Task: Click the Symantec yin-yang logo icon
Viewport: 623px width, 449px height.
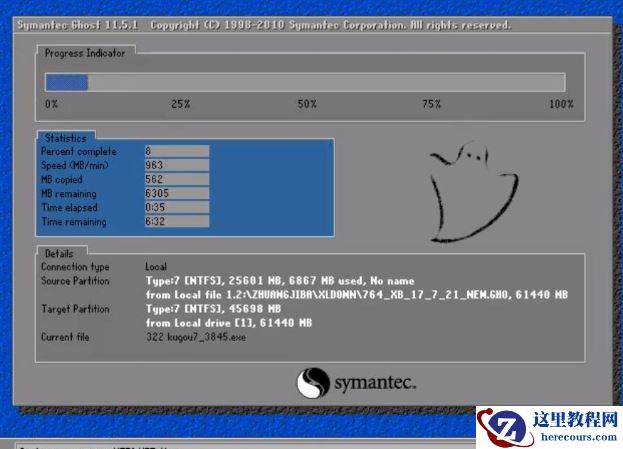Action: [x=313, y=383]
